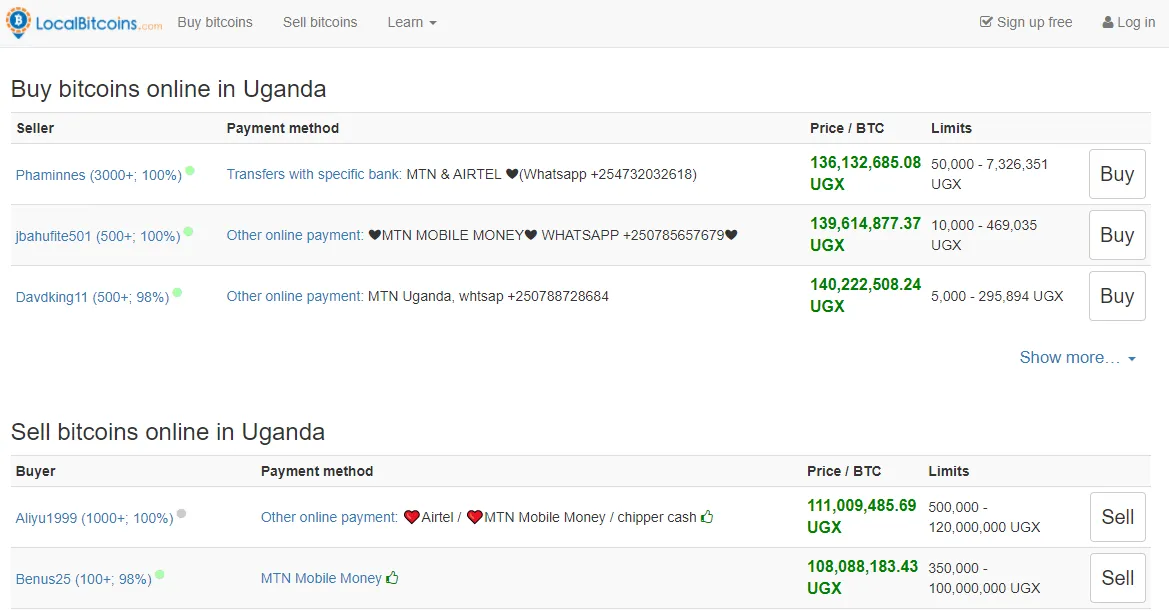Open the Log in page
The height and width of the screenshot is (611, 1169).
coord(1129,22)
